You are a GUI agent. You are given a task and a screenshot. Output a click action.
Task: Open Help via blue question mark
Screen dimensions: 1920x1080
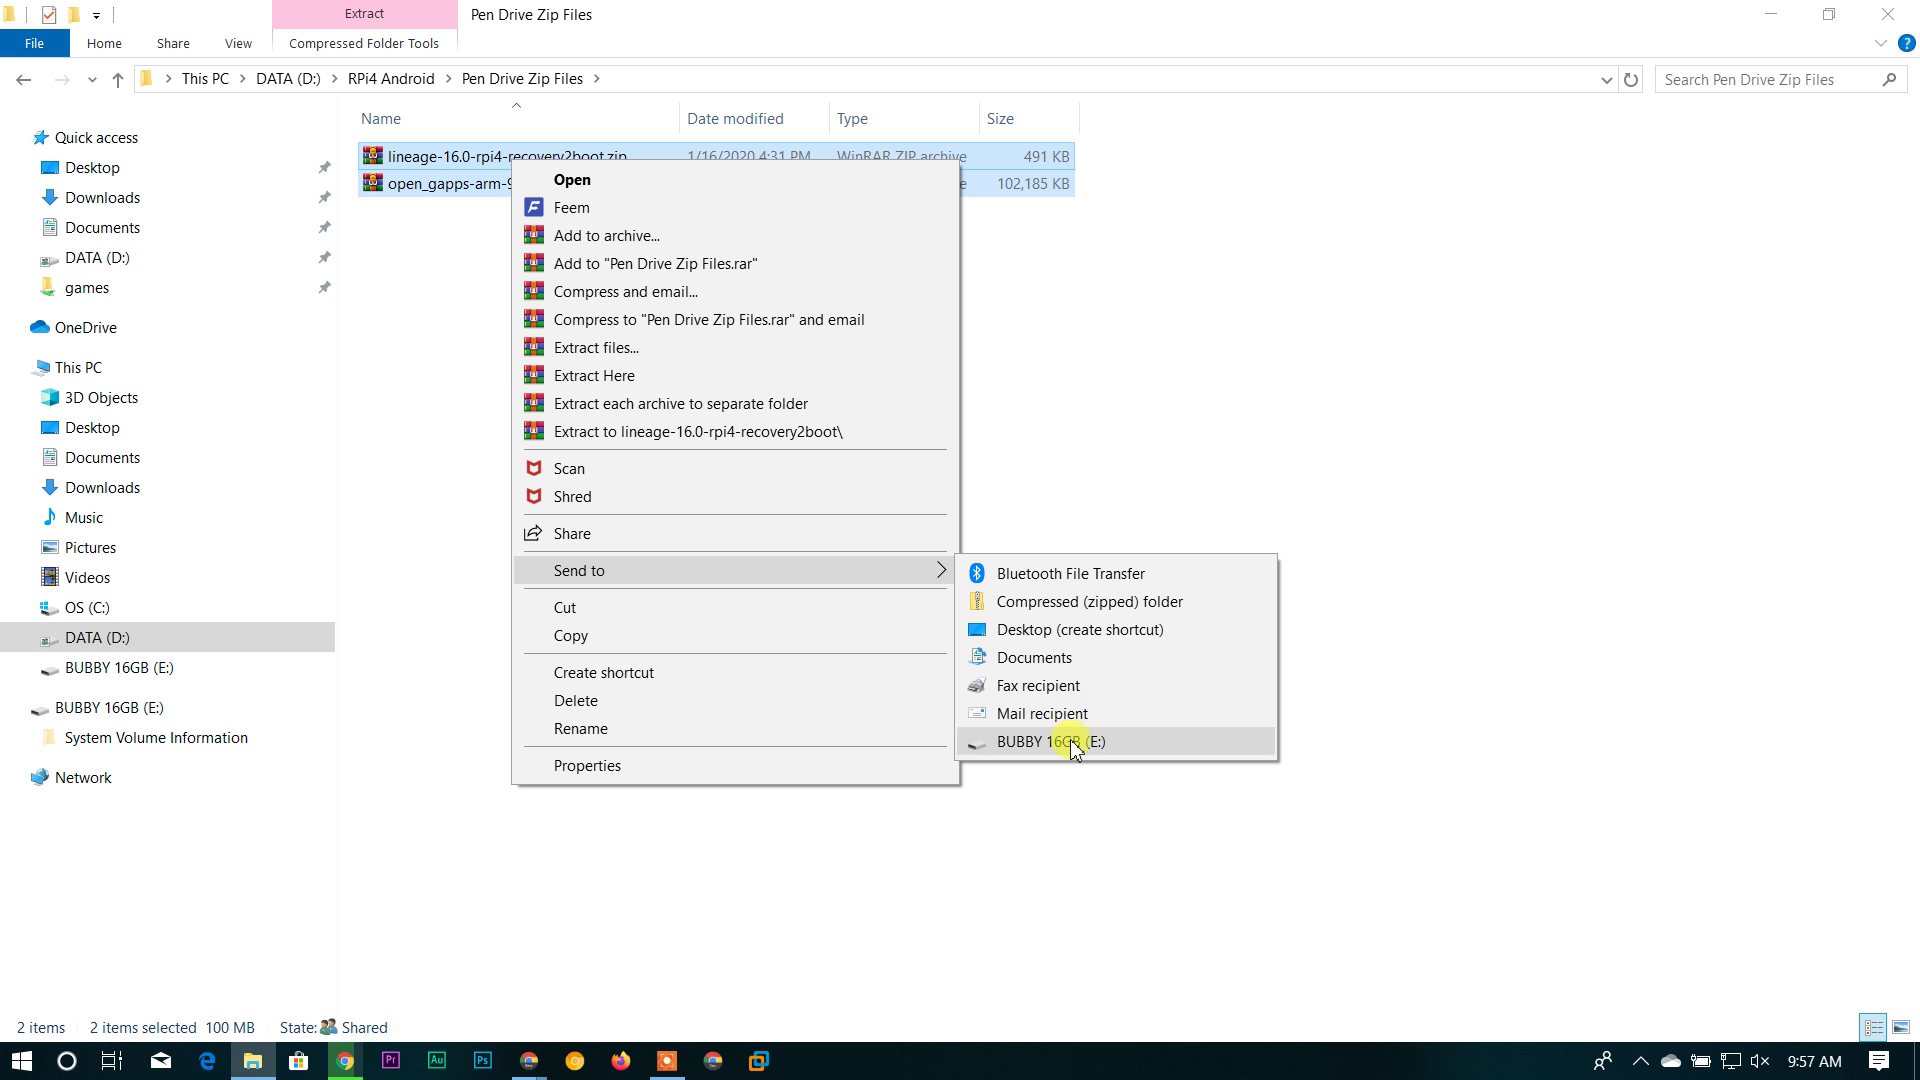[x=1906, y=43]
